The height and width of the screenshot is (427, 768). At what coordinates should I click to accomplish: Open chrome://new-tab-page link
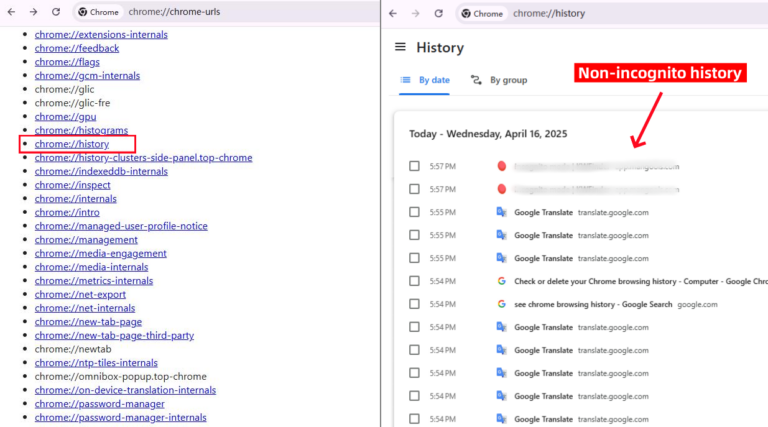(88, 322)
